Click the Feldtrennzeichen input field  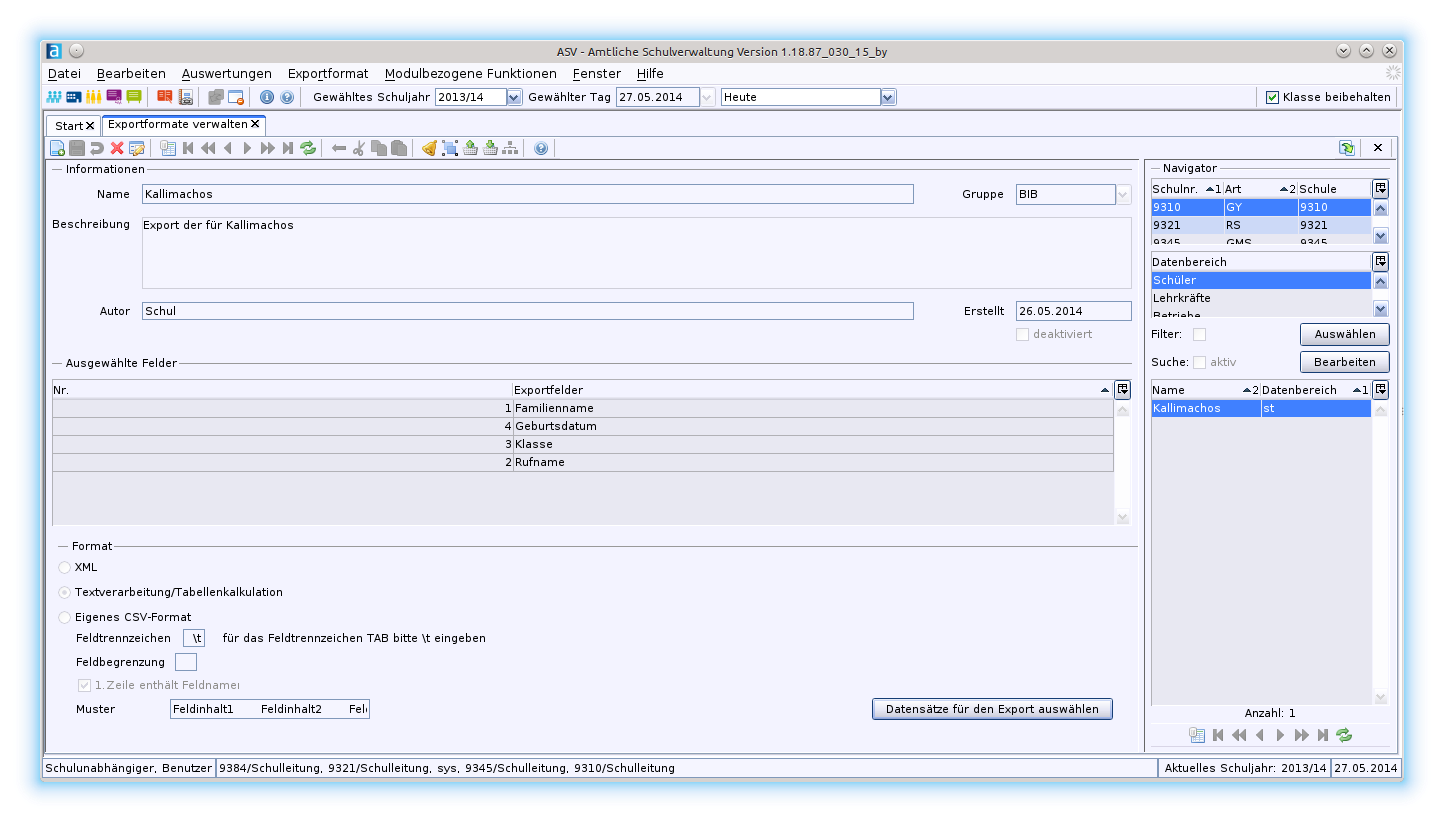point(194,637)
